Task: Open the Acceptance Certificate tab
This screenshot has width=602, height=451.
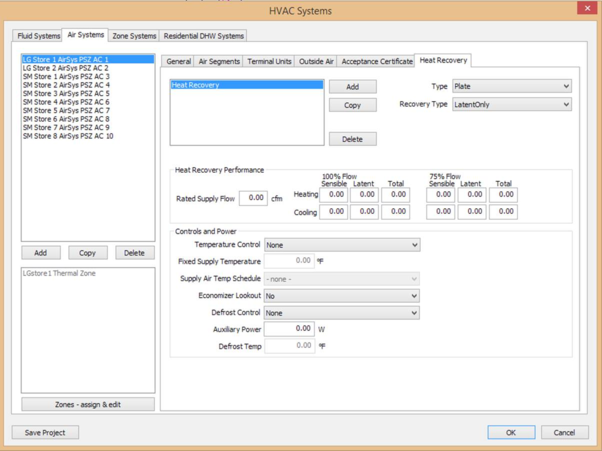Action: (376, 62)
